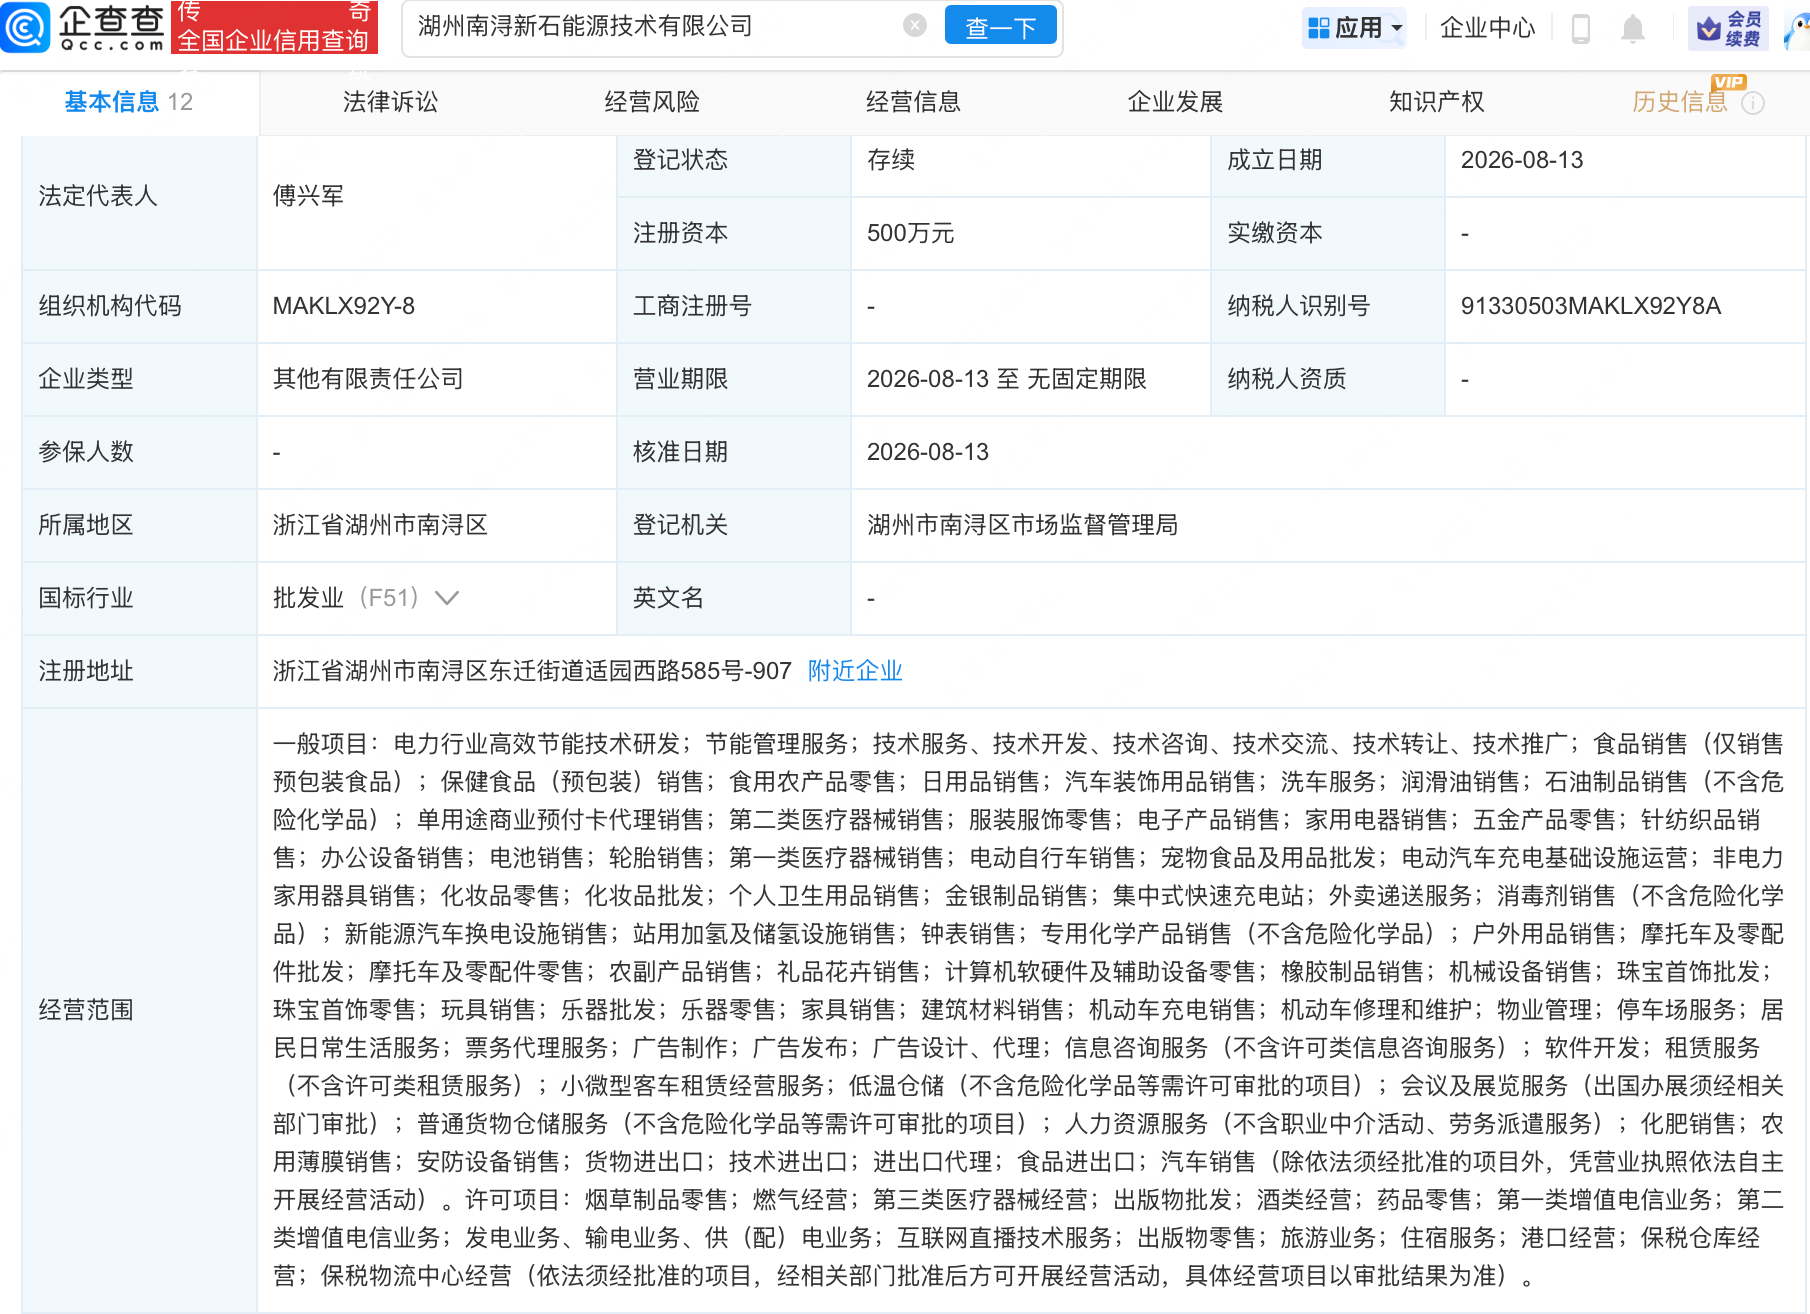Switch to the 法律诉讼 tab
The width and height of the screenshot is (1810, 1314).
point(390,102)
